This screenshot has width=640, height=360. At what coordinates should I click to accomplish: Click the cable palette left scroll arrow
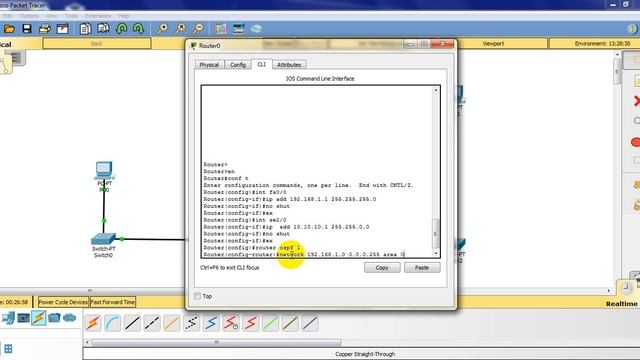point(87,342)
